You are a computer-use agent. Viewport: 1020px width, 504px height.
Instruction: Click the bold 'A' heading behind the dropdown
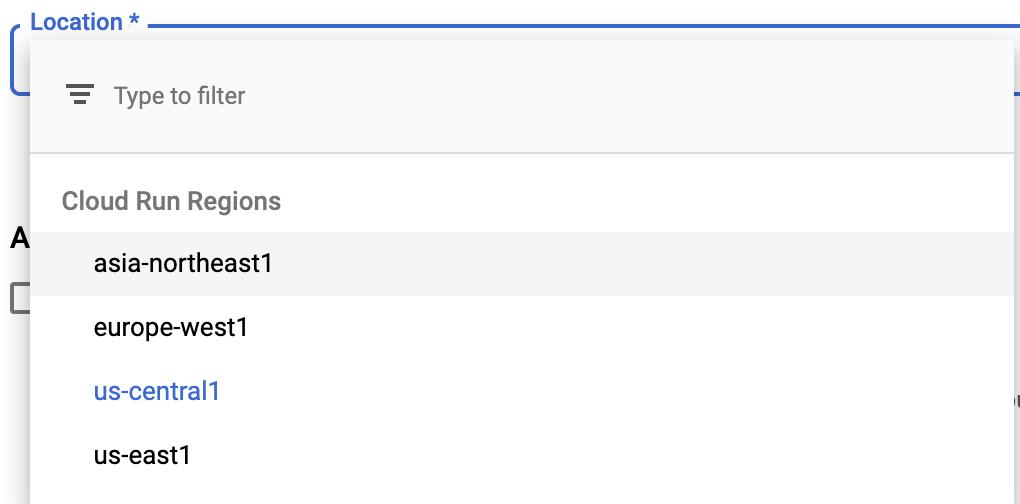(20, 239)
